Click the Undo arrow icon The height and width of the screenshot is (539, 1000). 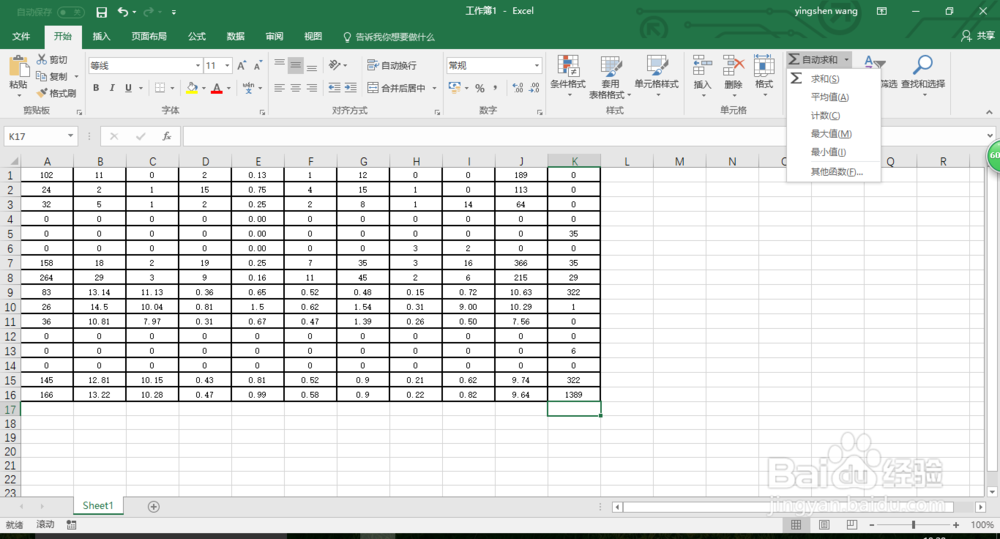point(123,11)
